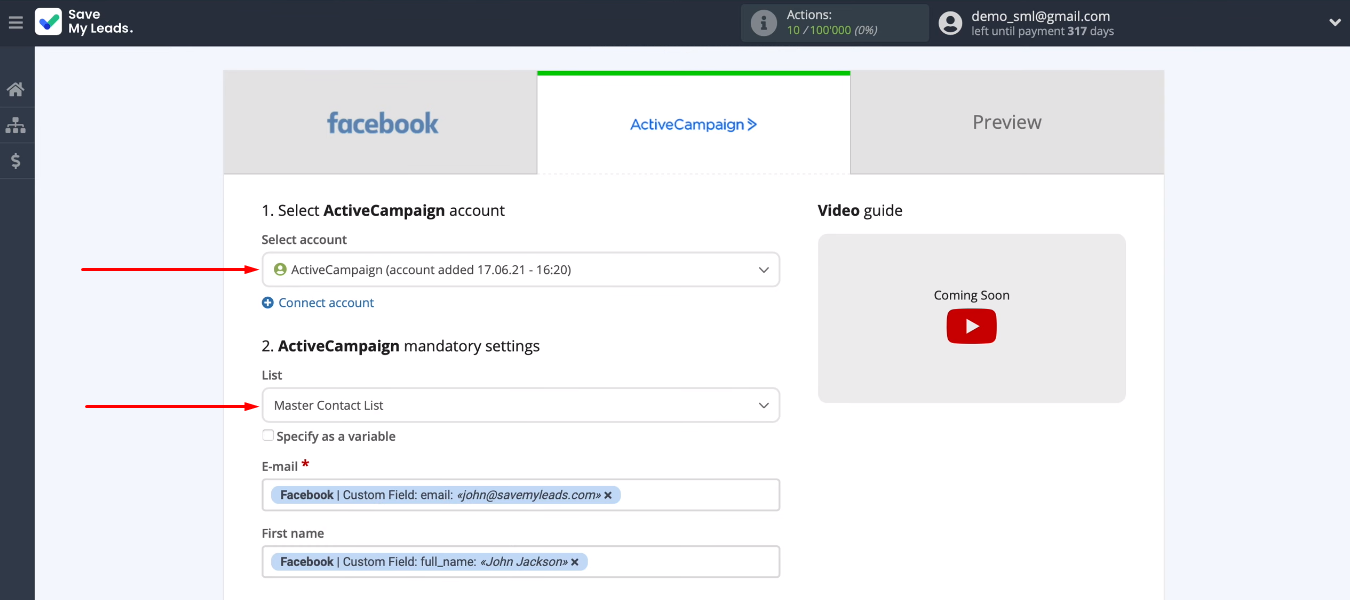The width and height of the screenshot is (1350, 600).
Task: Click the Facebook full_name field tag
Action: [x=429, y=562]
